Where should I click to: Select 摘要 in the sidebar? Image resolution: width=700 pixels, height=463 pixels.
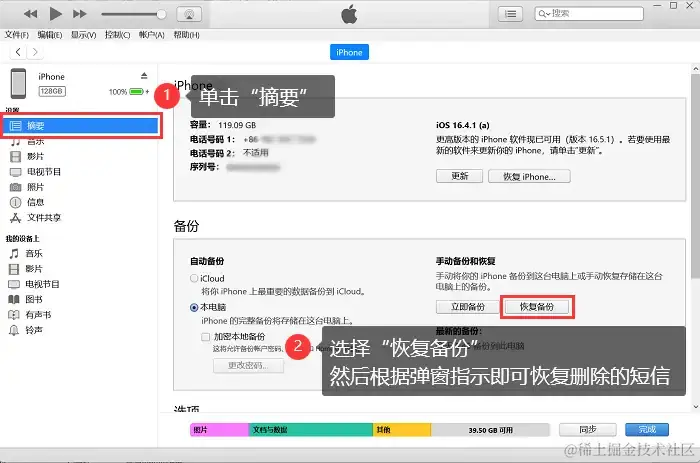click(x=81, y=126)
